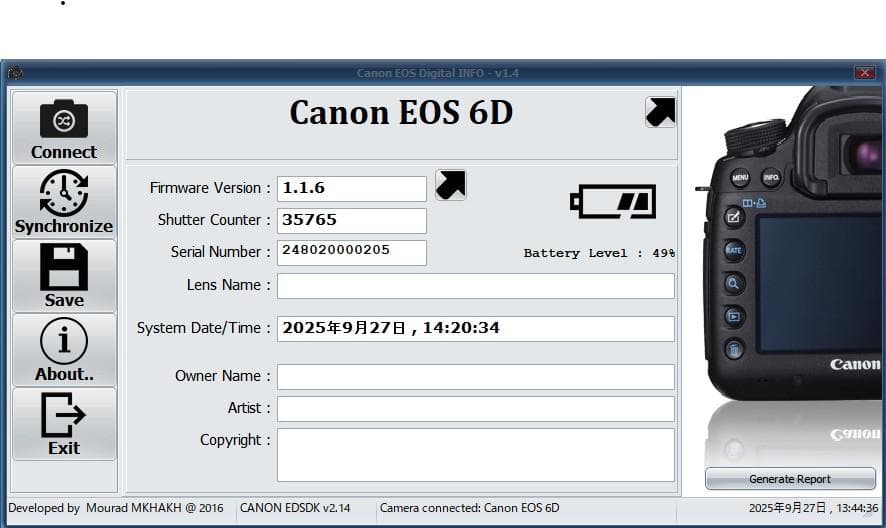This screenshot has width=886, height=528.
Task: Focus the Owner Name input
Action: point(475,376)
